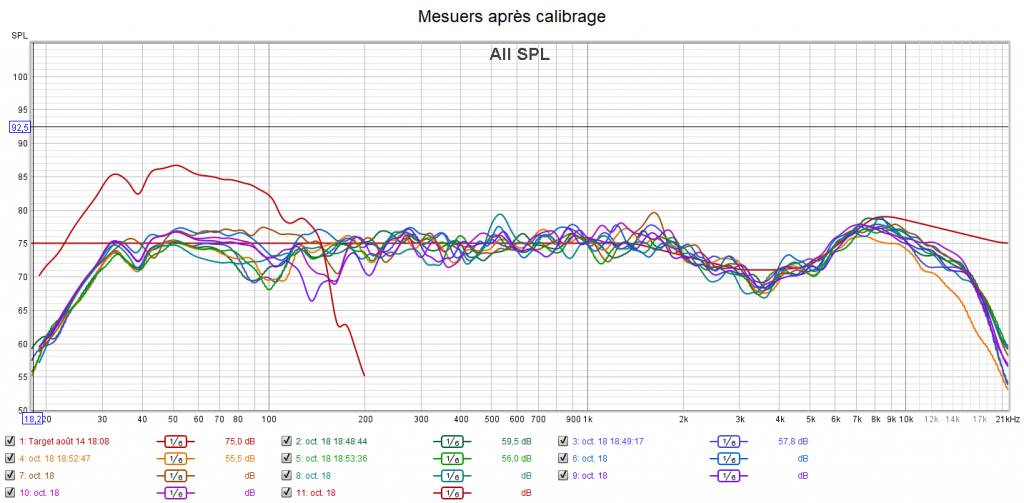This screenshot has height=503, width=1024.
Task: Uncheck the 2: oct. 18 18:48:44 measurement
Action: tap(286, 441)
